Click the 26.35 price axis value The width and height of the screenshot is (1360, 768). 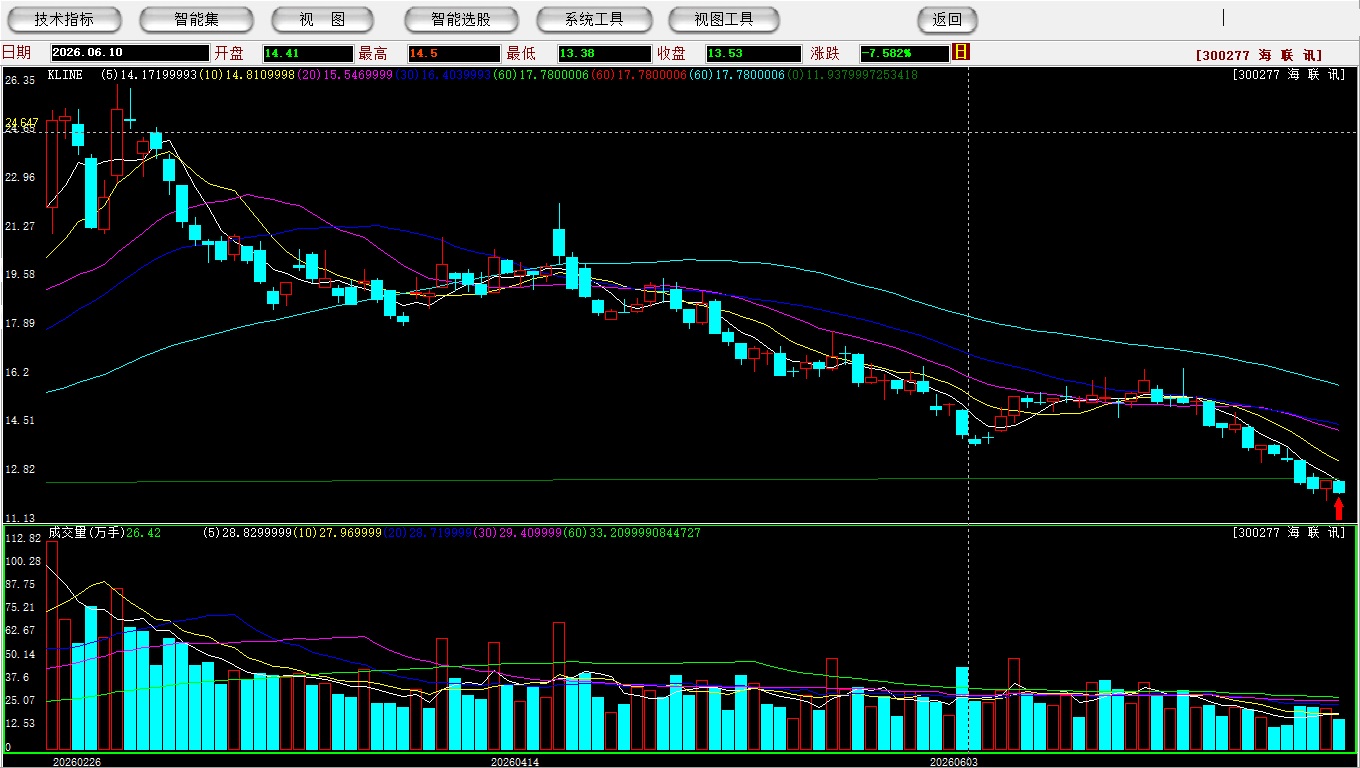pyautogui.click(x=19, y=80)
